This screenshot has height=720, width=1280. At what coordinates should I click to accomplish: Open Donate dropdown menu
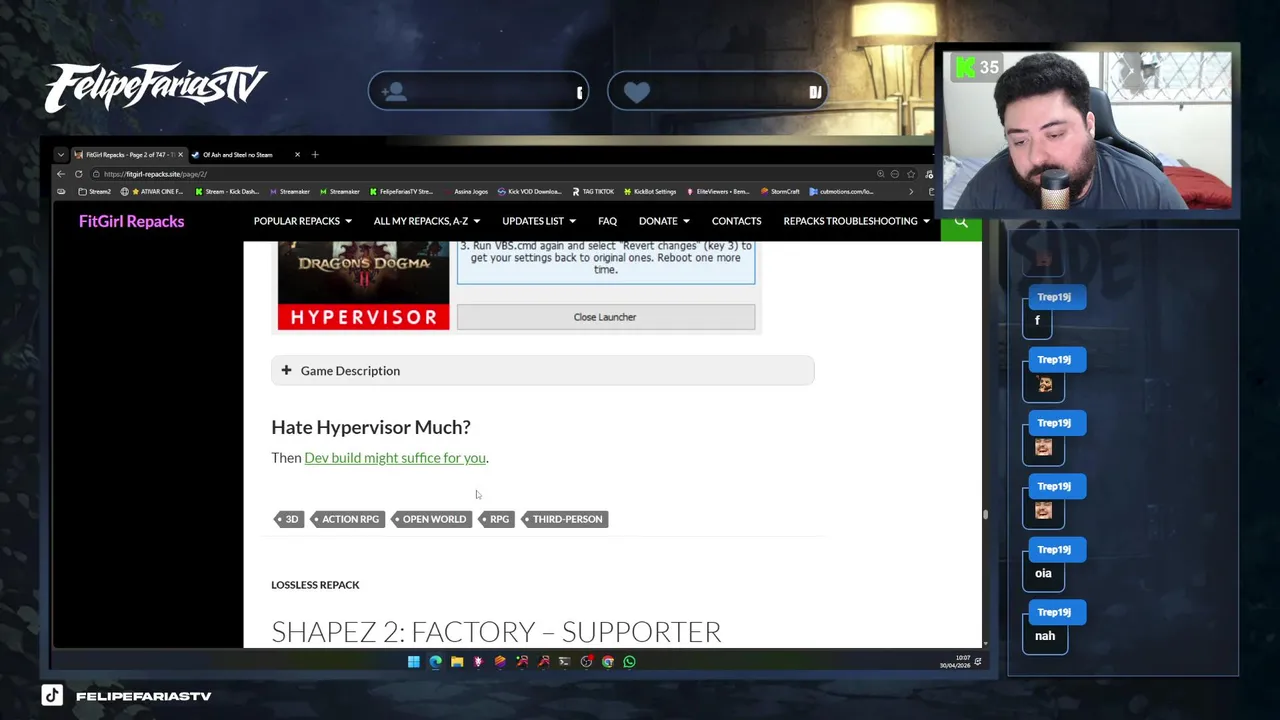click(664, 221)
